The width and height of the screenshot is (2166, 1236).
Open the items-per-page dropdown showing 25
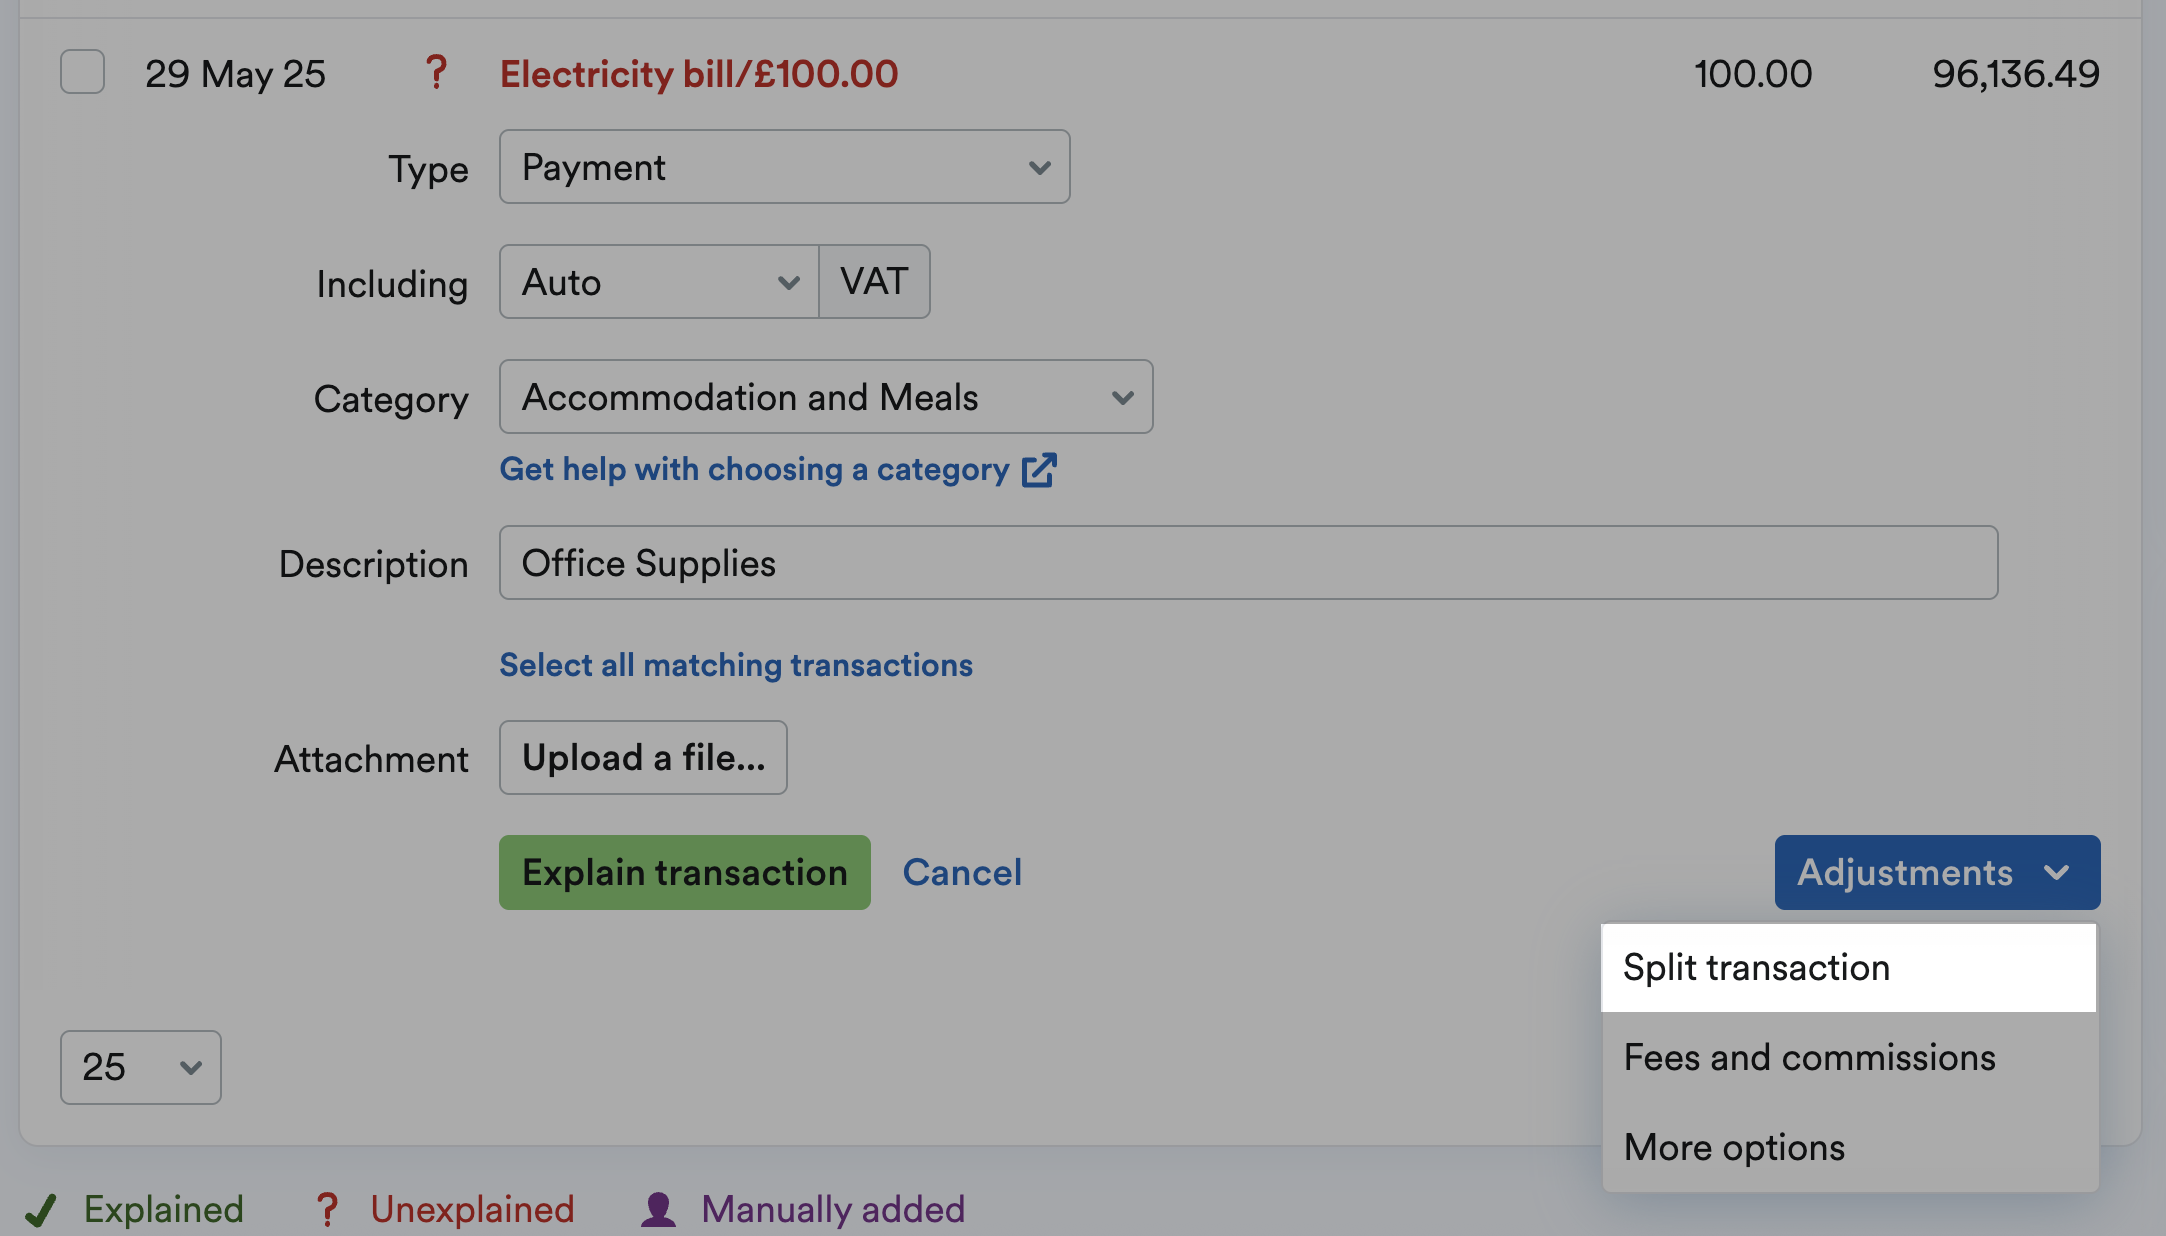[x=139, y=1067]
